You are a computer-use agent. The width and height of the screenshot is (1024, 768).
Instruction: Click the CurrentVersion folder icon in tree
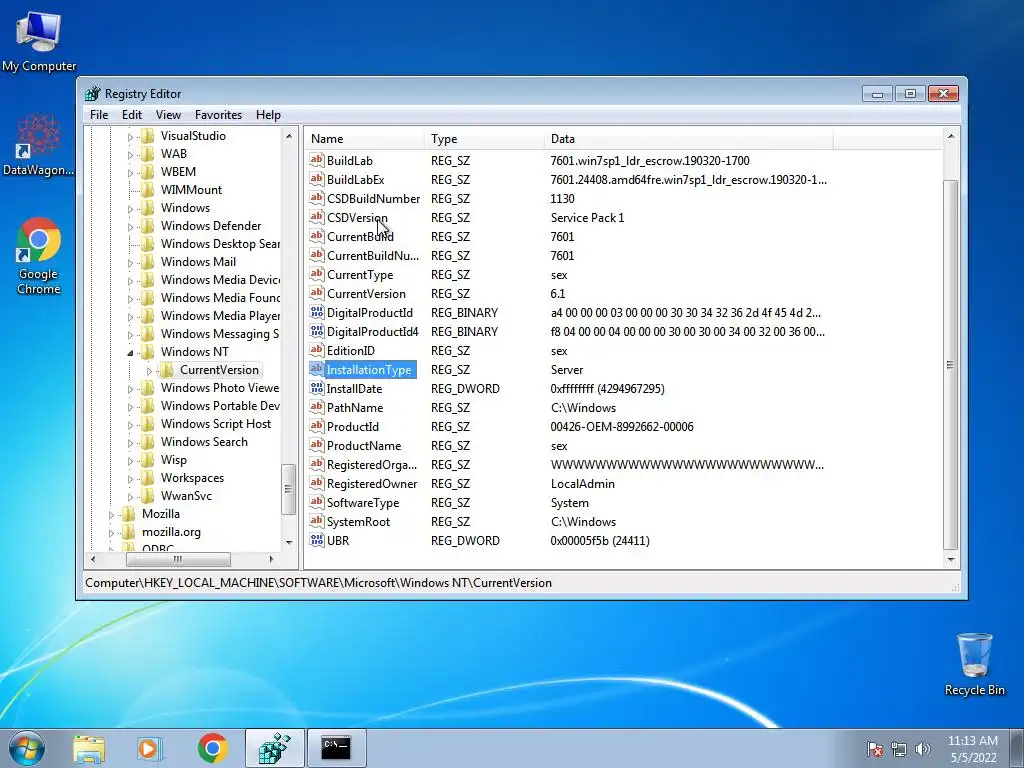(x=167, y=370)
